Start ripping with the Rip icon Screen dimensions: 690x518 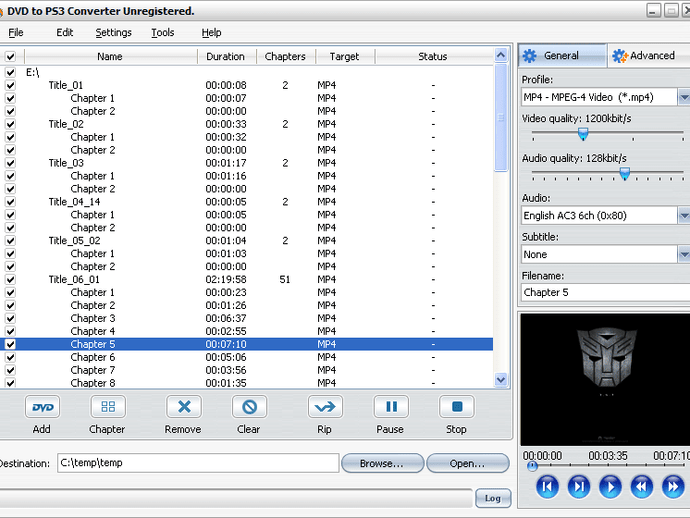point(325,407)
